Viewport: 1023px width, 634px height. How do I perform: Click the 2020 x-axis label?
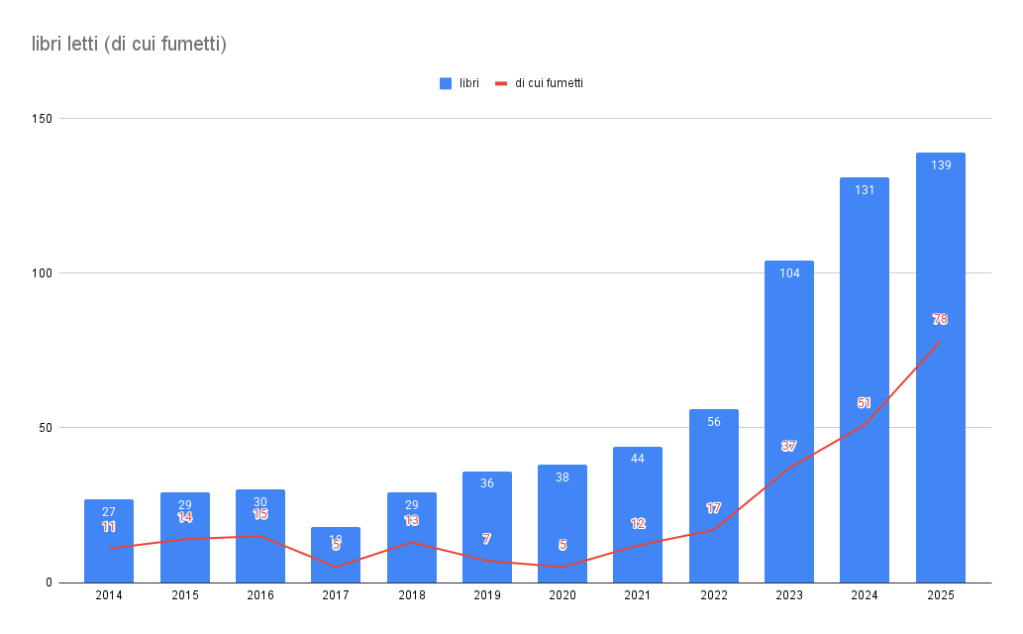pyautogui.click(x=562, y=596)
